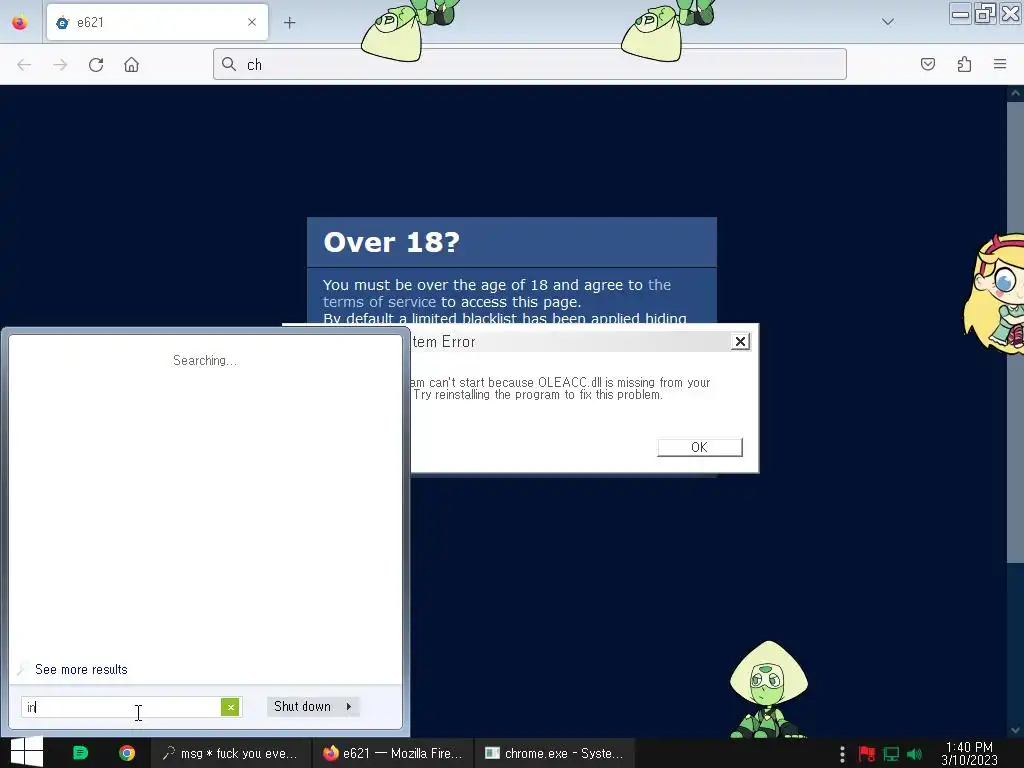Click the address bar containing 'ch'
Viewport: 1024px width, 768px height.
pos(530,64)
